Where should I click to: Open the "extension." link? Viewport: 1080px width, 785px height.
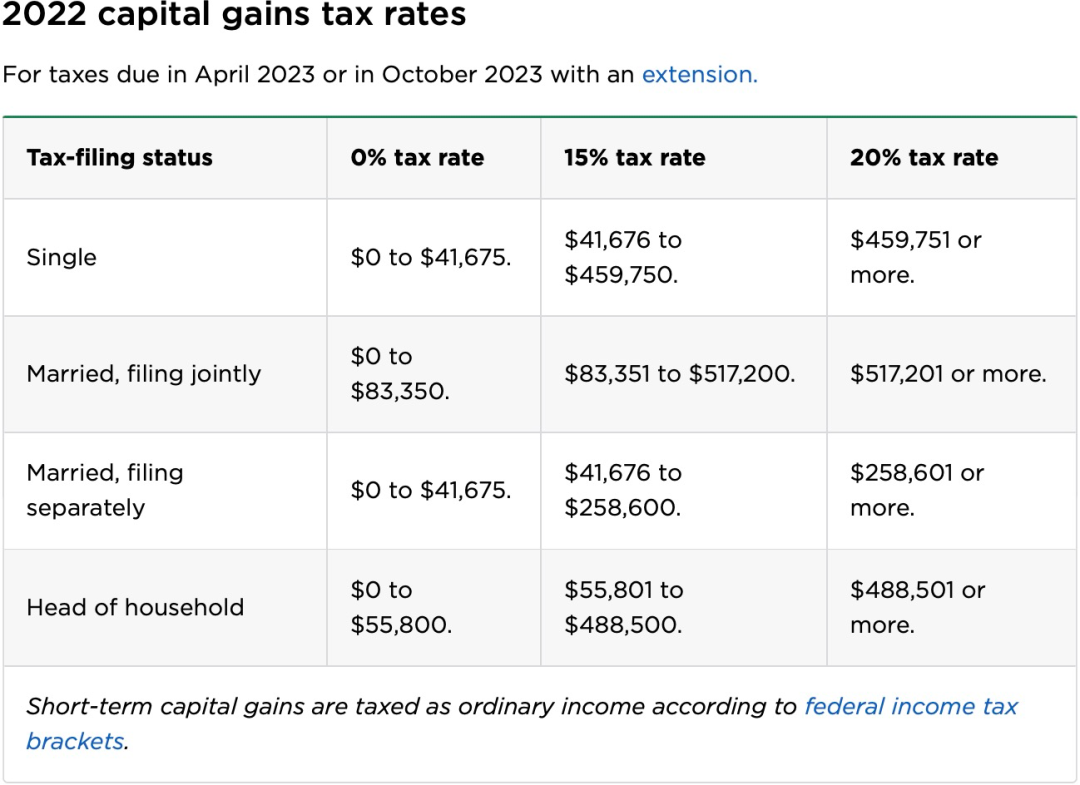[699, 75]
